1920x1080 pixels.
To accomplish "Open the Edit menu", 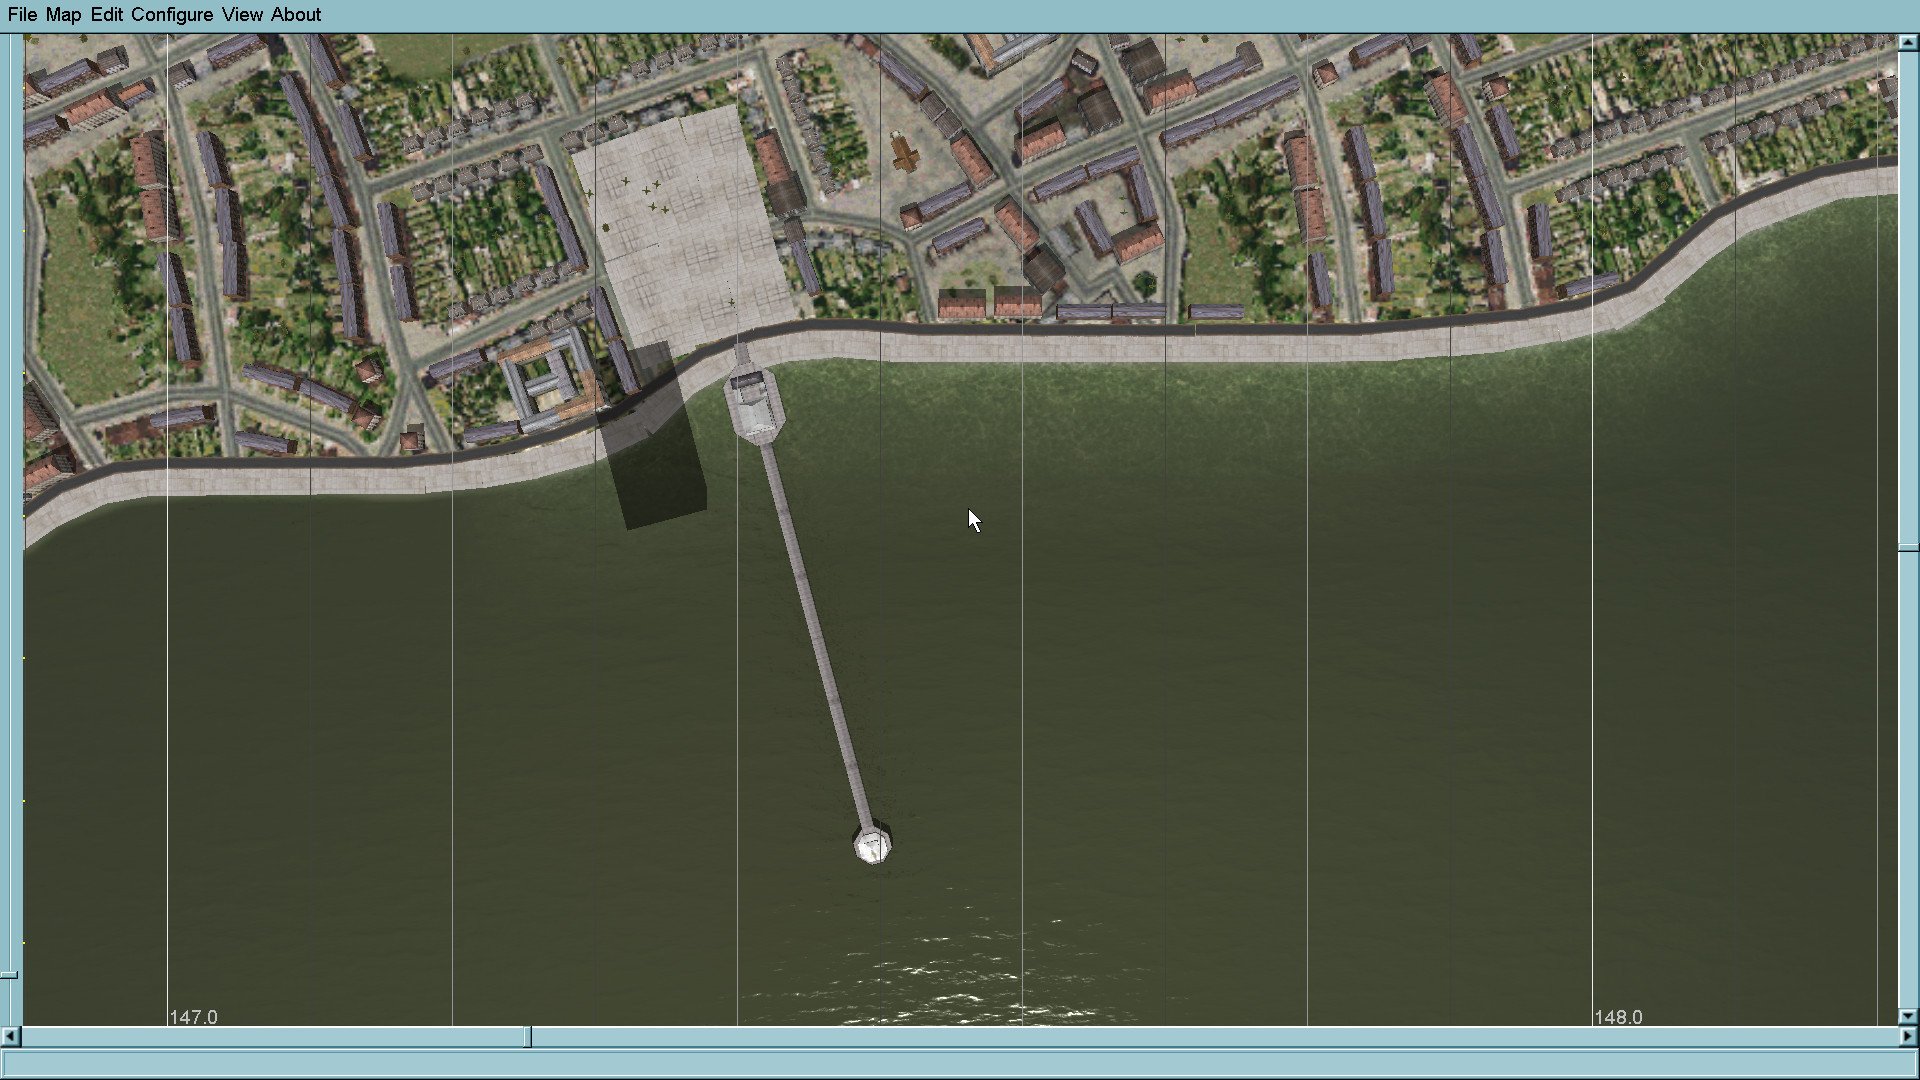I will 106,15.
